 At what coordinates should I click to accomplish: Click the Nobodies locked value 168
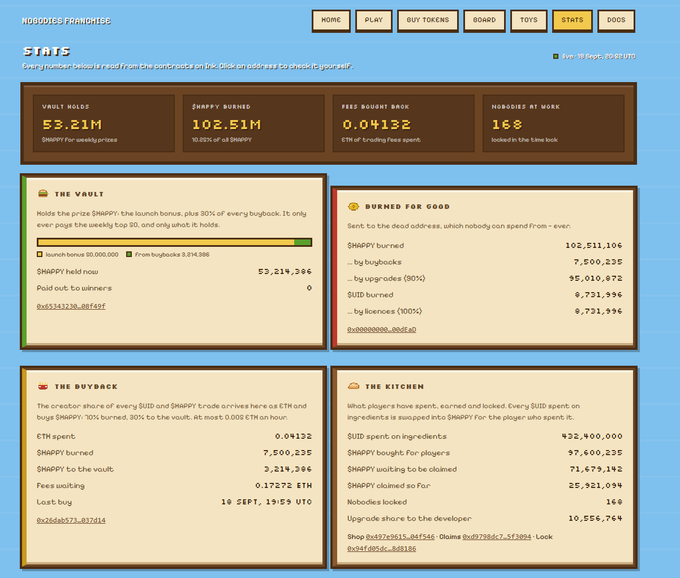[614, 502]
